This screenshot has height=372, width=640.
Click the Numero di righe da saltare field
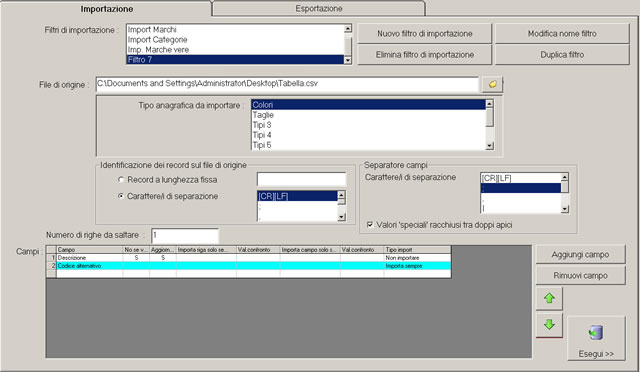point(185,236)
